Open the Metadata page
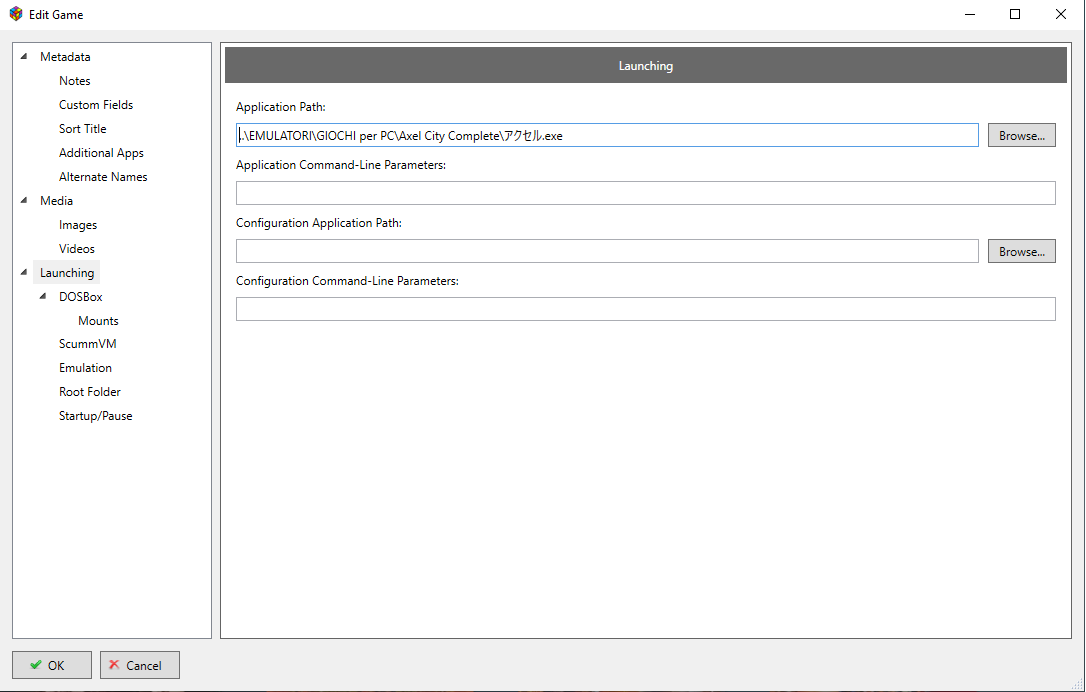The width and height of the screenshot is (1086, 692). (65, 57)
